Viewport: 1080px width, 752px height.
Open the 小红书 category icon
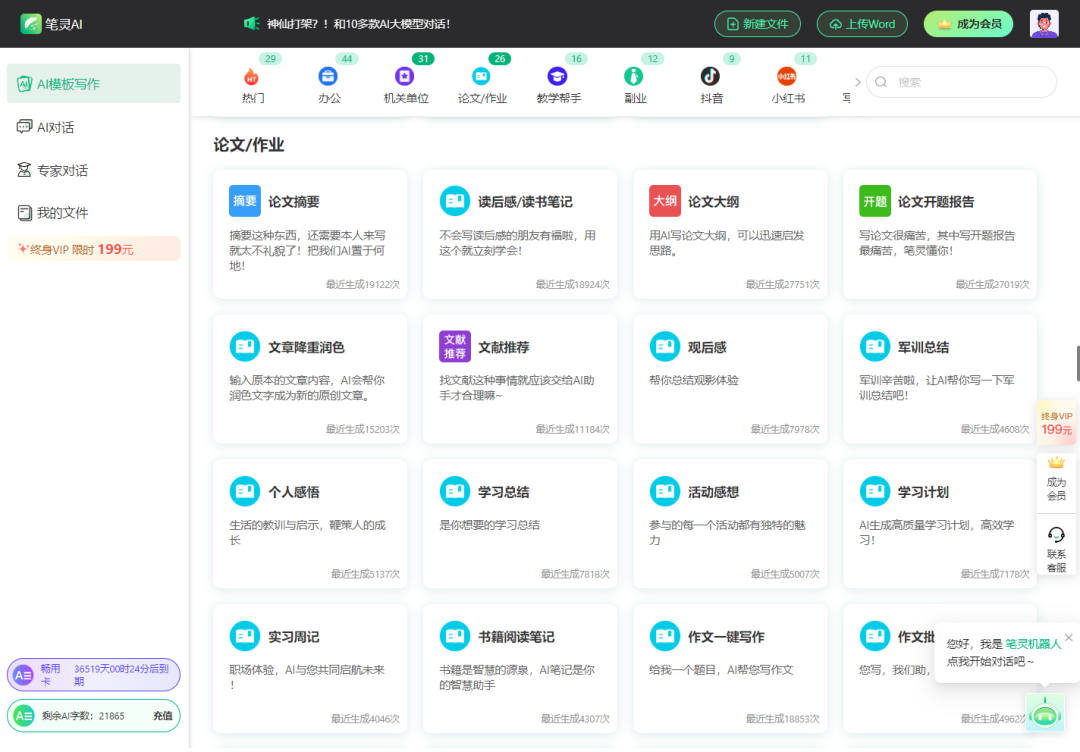pyautogui.click(x=788, y=74)
